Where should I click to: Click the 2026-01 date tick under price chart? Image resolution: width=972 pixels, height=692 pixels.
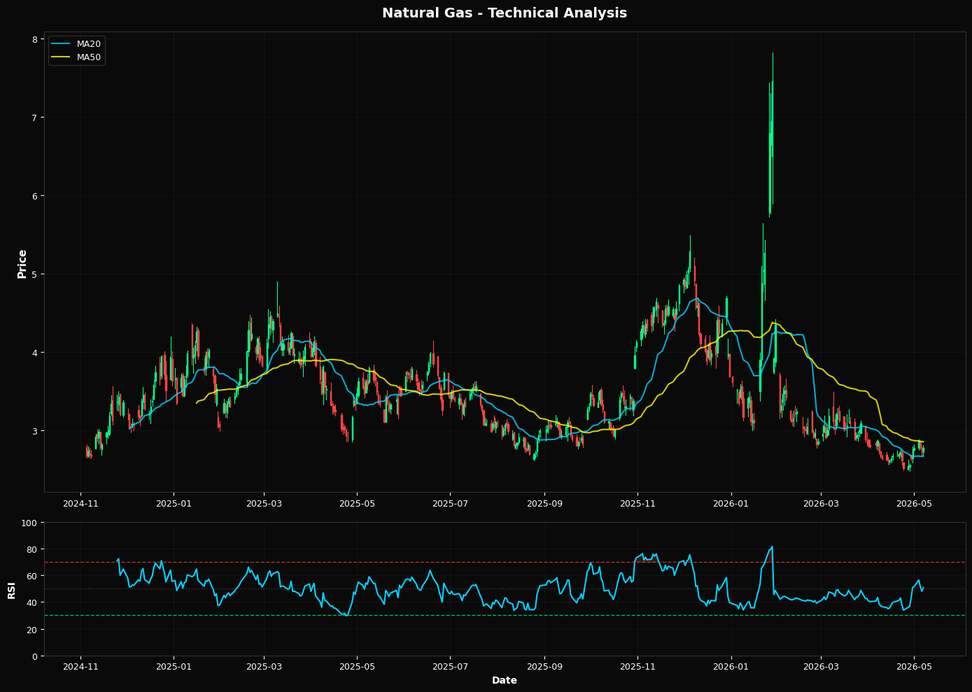point(731,503)
